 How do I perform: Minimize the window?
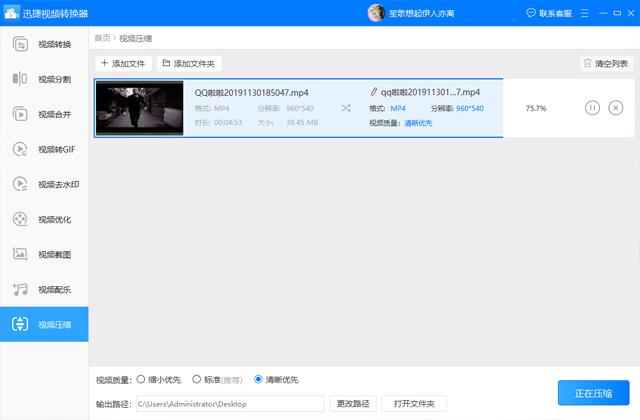(603, 13)
